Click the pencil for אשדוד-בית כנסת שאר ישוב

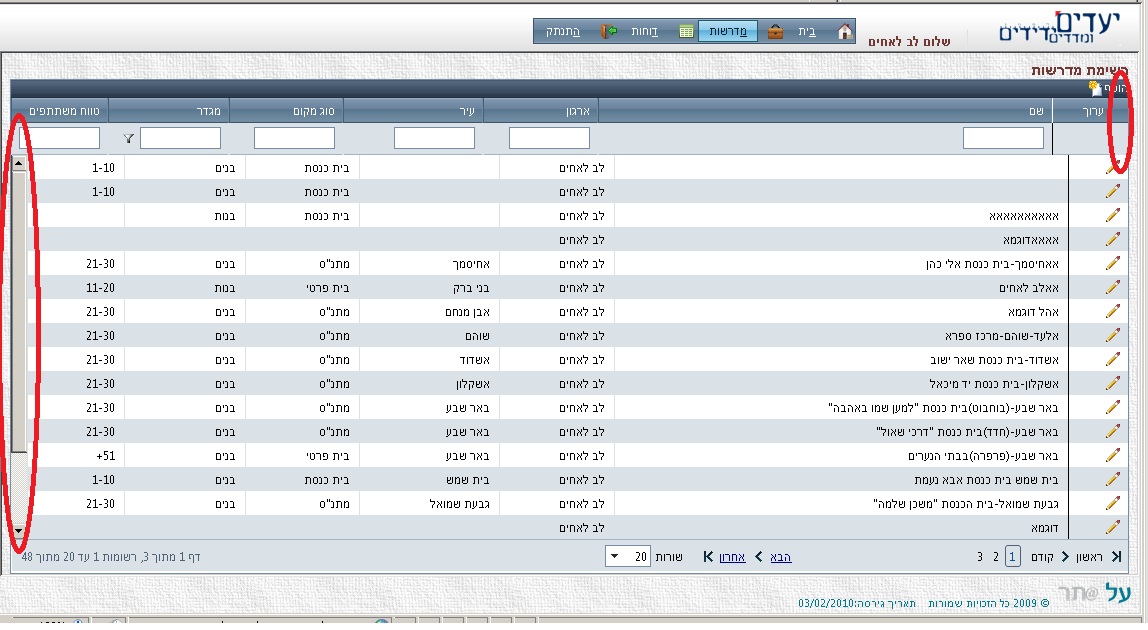(1113, 360)
